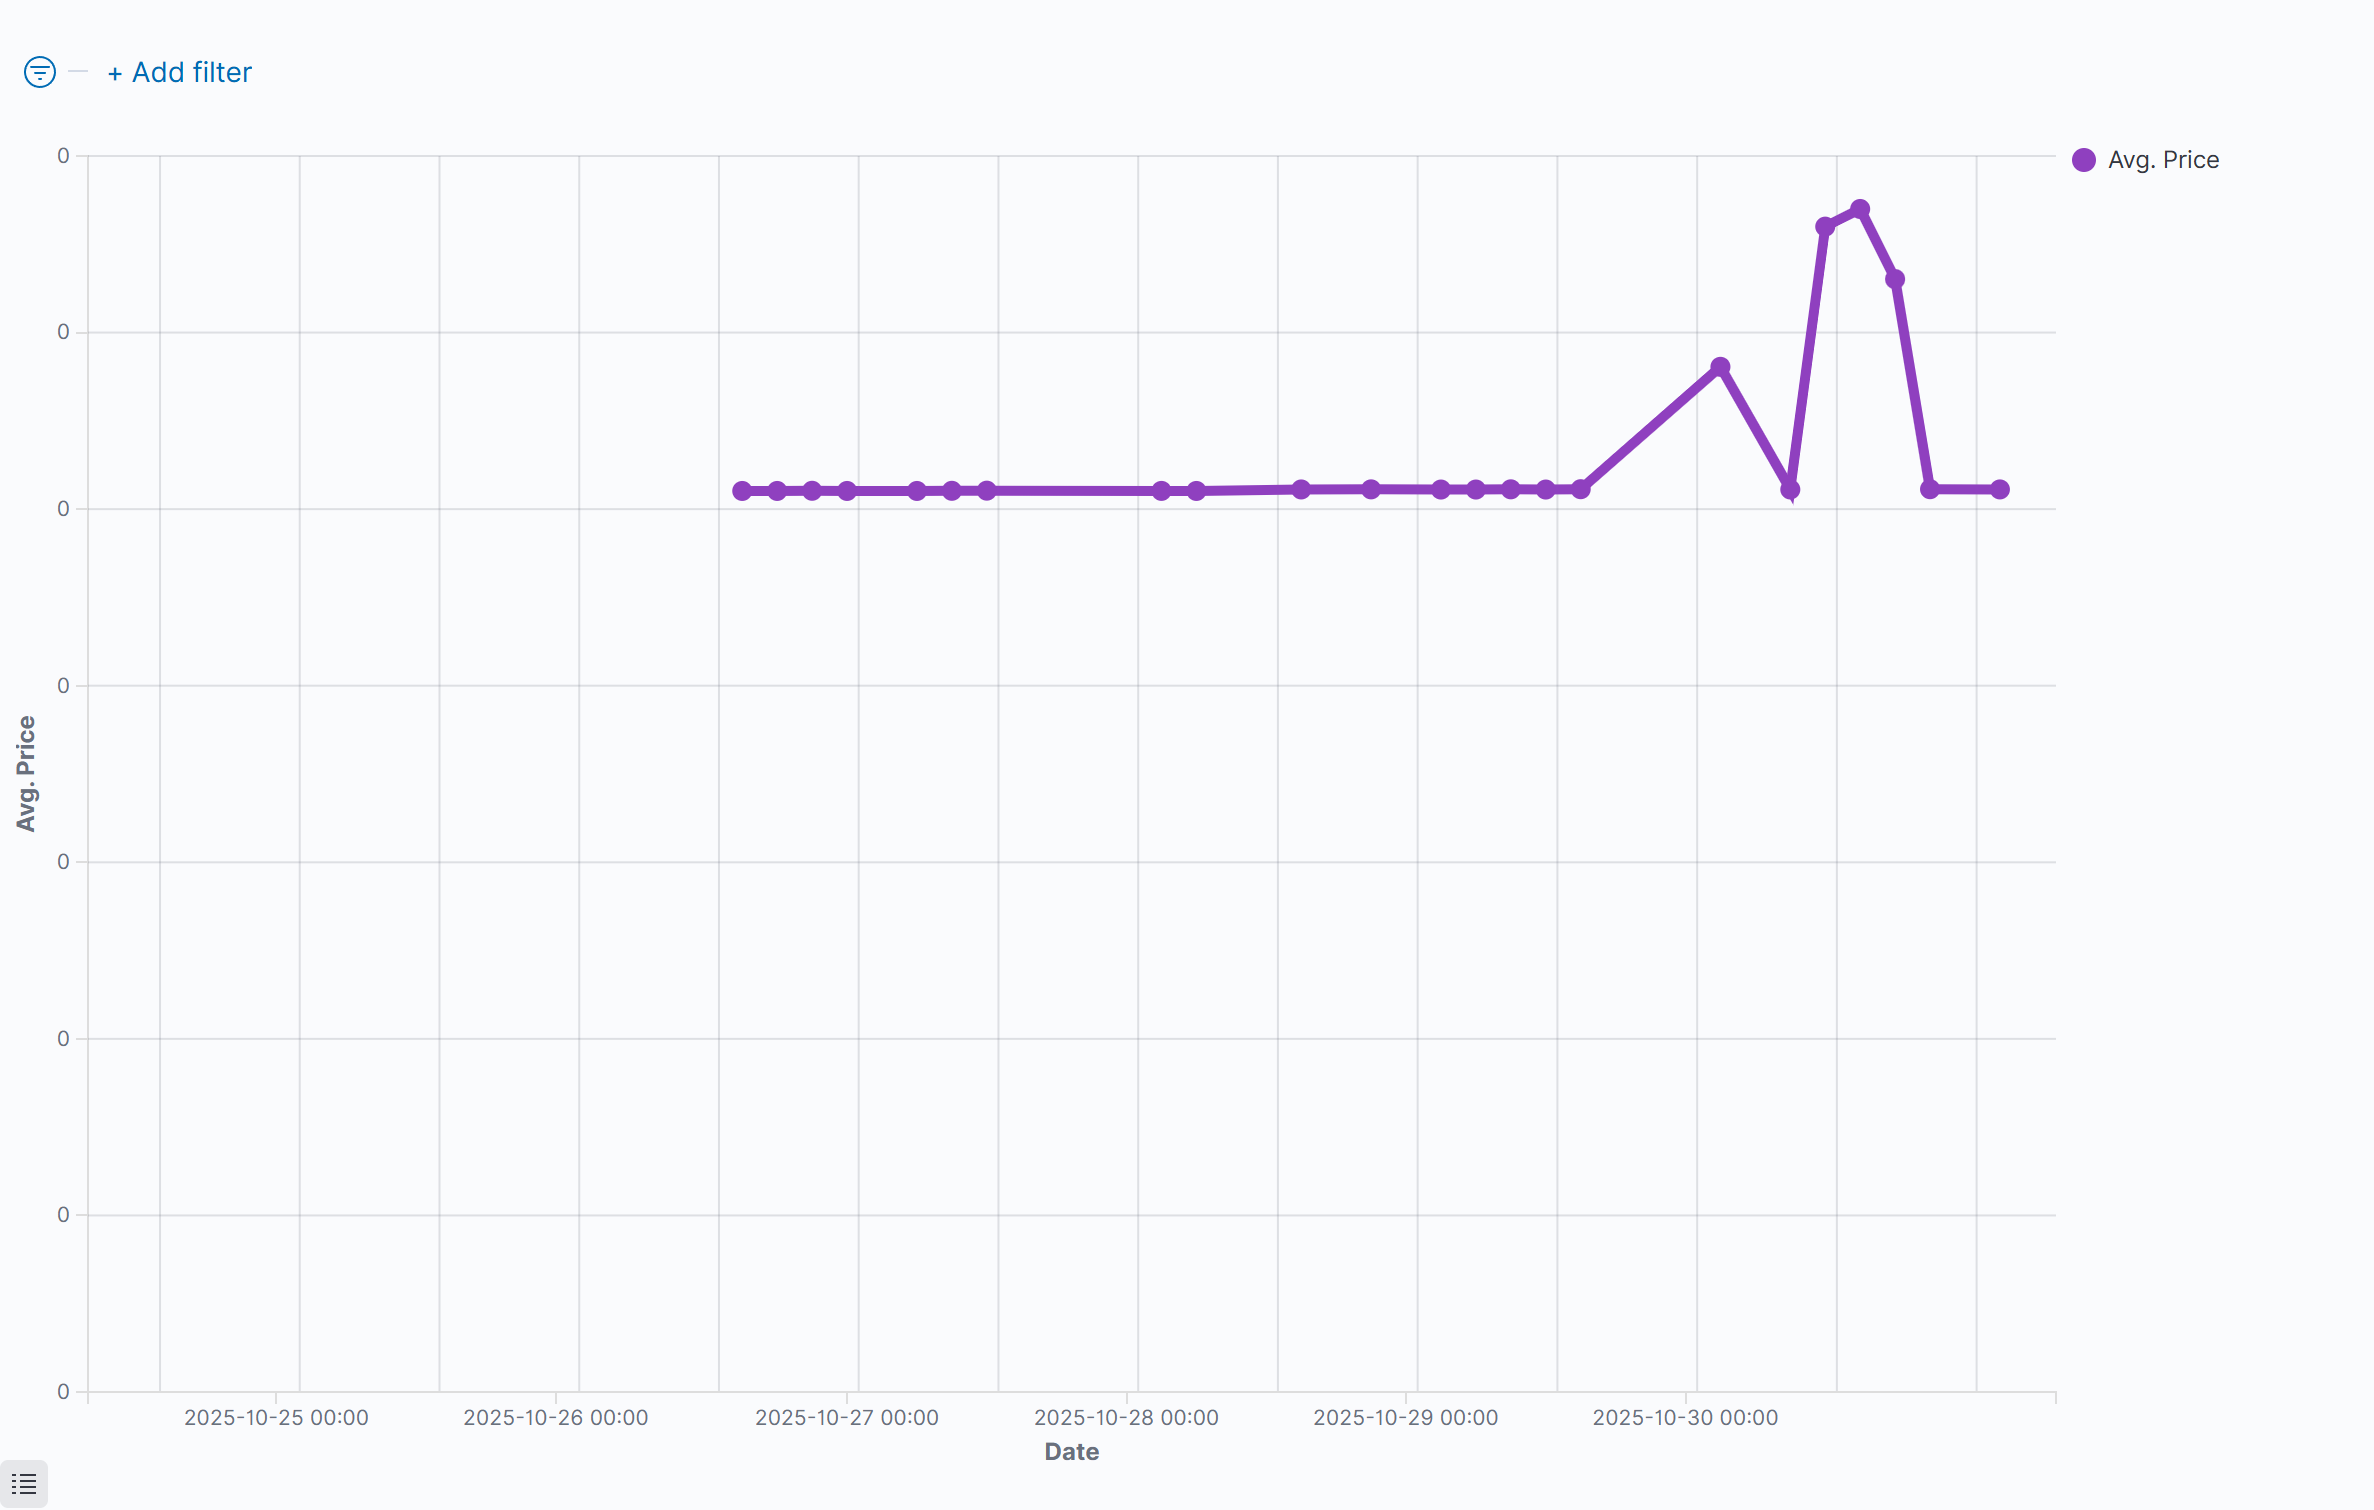Viewport: 2374px width, 1510px height.
Task: Click the 2025-10-29 00:00 axis label
Action: 1405,1417
